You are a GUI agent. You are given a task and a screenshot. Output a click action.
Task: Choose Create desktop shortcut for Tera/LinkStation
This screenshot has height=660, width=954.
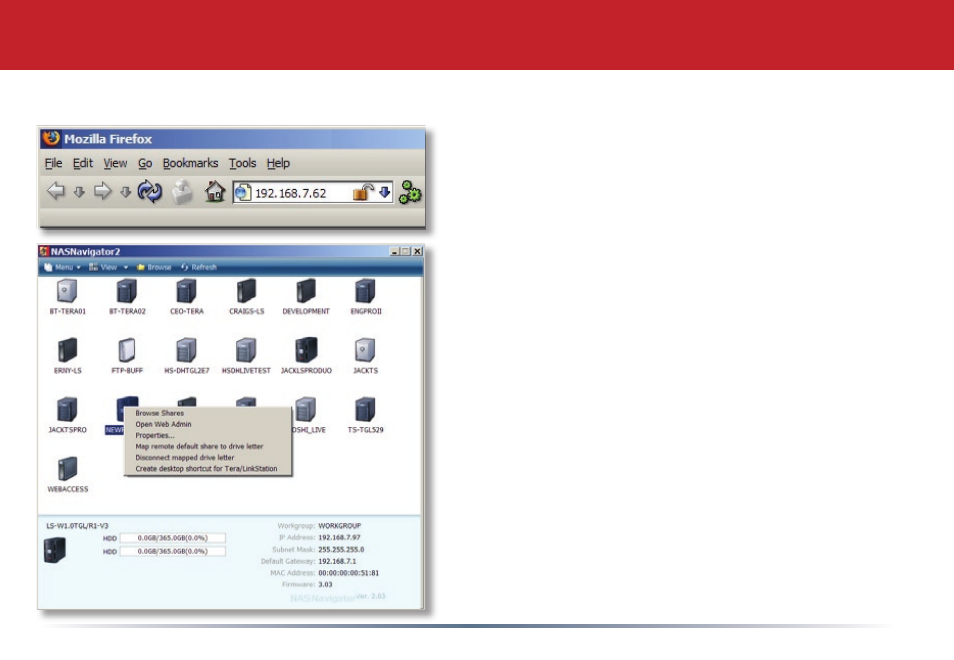pos(208,469)
